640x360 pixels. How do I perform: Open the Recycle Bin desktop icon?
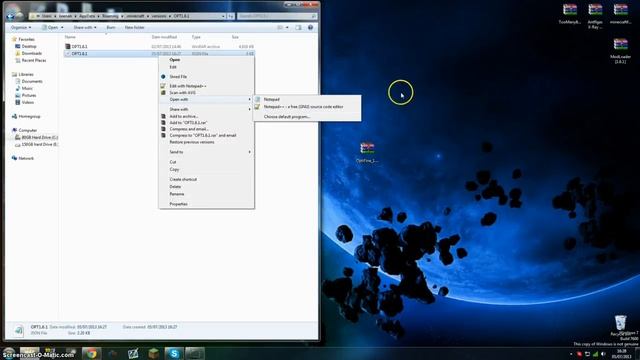[620, 325]
